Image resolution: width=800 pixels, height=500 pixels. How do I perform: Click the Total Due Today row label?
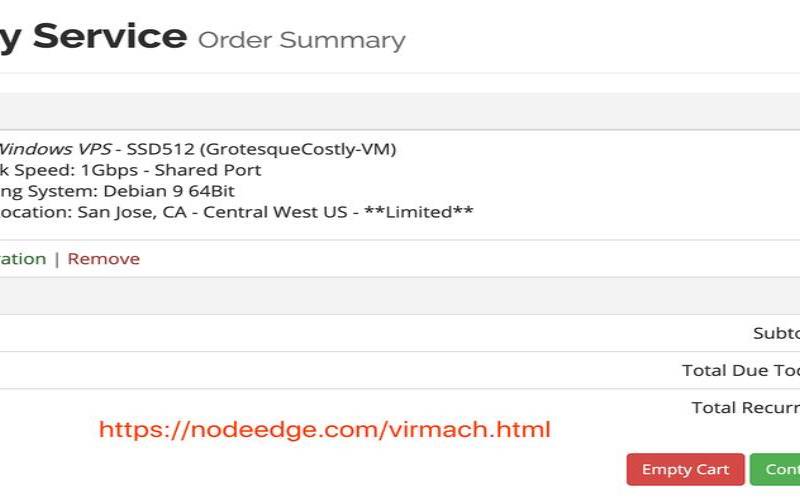pyautogui.click(x=740, y=371)
